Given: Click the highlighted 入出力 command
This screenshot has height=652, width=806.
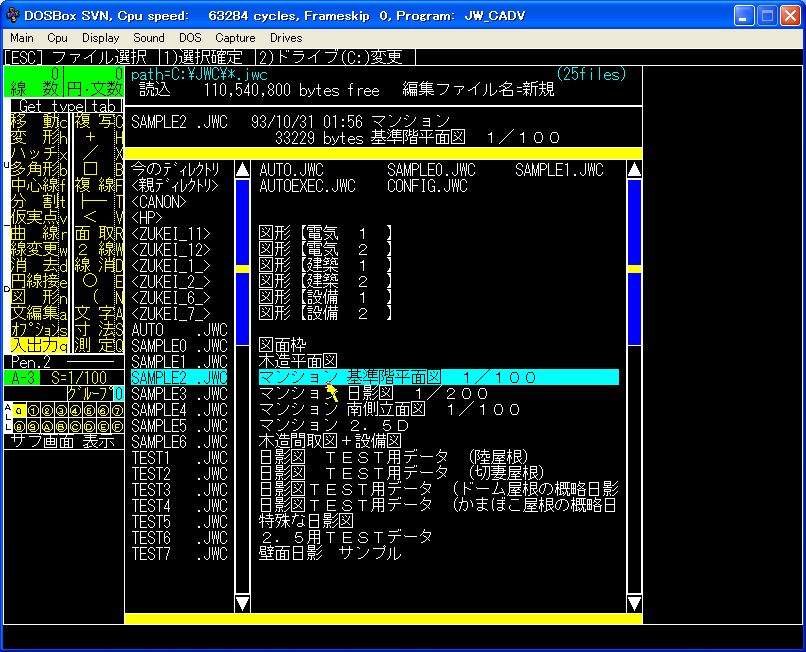Looking at the screenshot, I should tap(33, 345).
